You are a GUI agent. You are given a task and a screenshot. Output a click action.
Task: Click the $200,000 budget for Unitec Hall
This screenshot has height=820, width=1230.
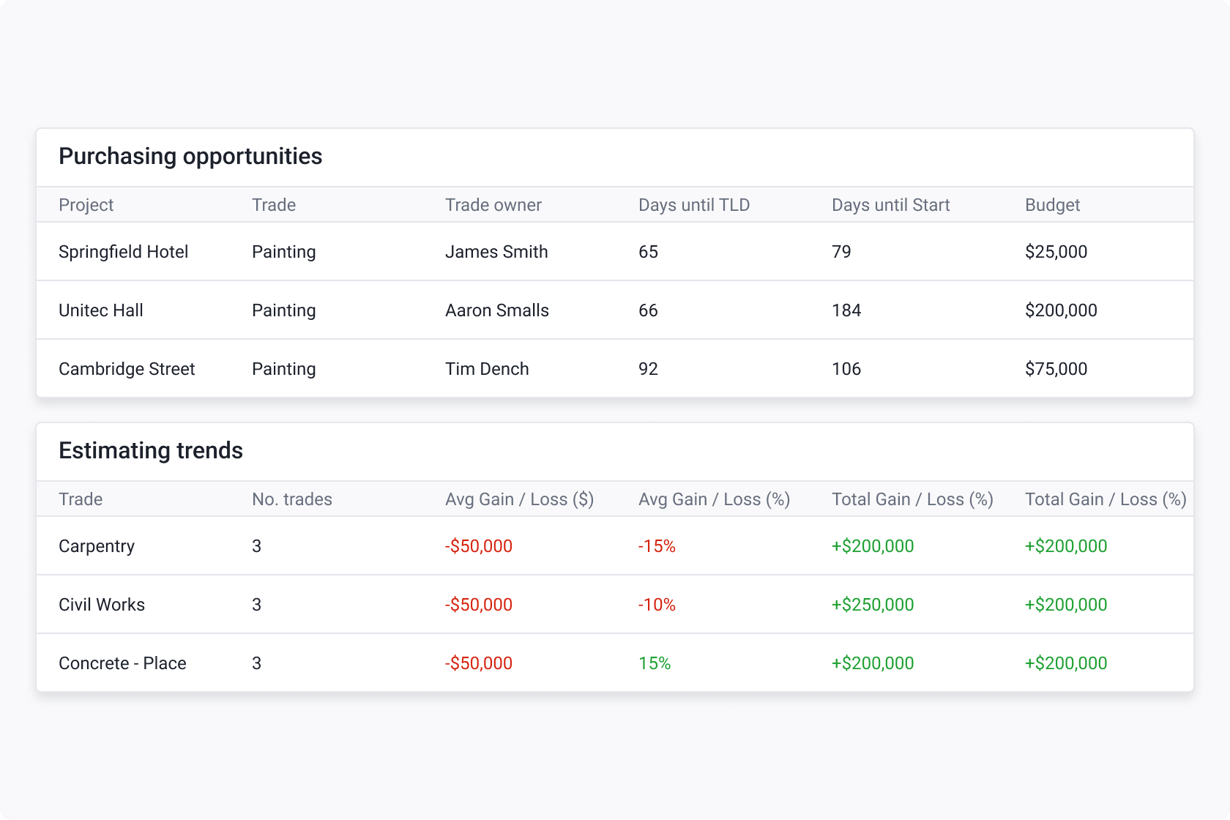[1061, 310]
